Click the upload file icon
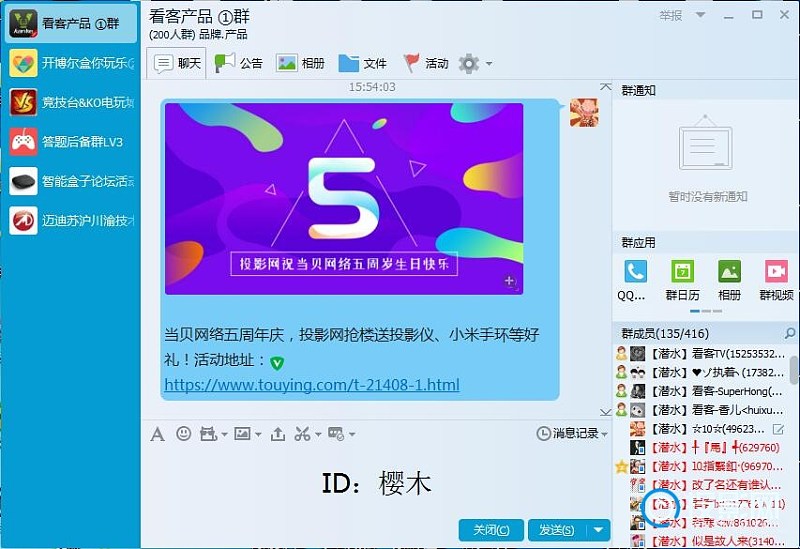The height and width of the screenshot is (549, 800). [x=278, y=434]
